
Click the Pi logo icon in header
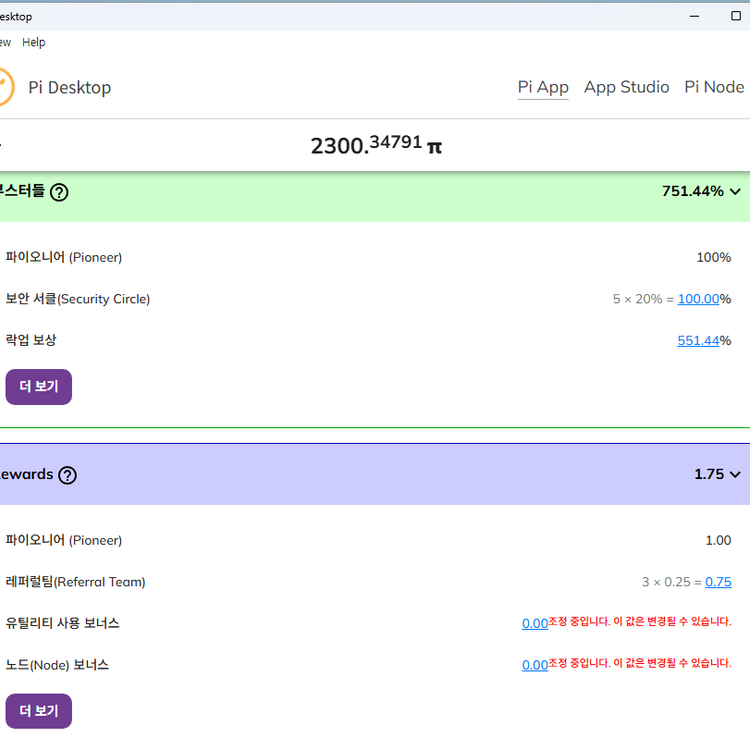click(x=5, y=87)
